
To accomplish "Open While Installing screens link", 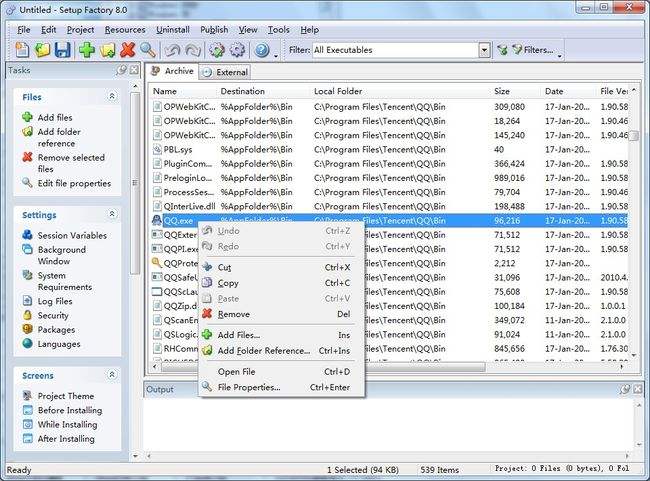I will pyautogui.click(x=67, y=424).
